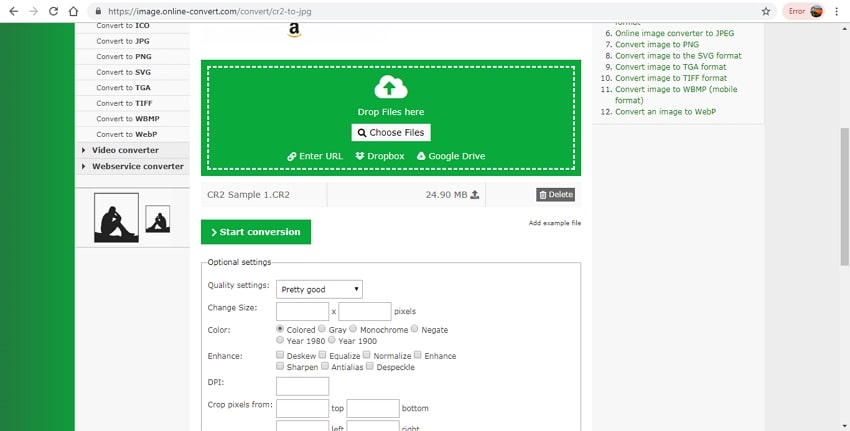The height and width of the screenshot is (431, 850).
Task: Delete the CR2 Sample 1.CR2 file
Action: (x=556, y=195)
